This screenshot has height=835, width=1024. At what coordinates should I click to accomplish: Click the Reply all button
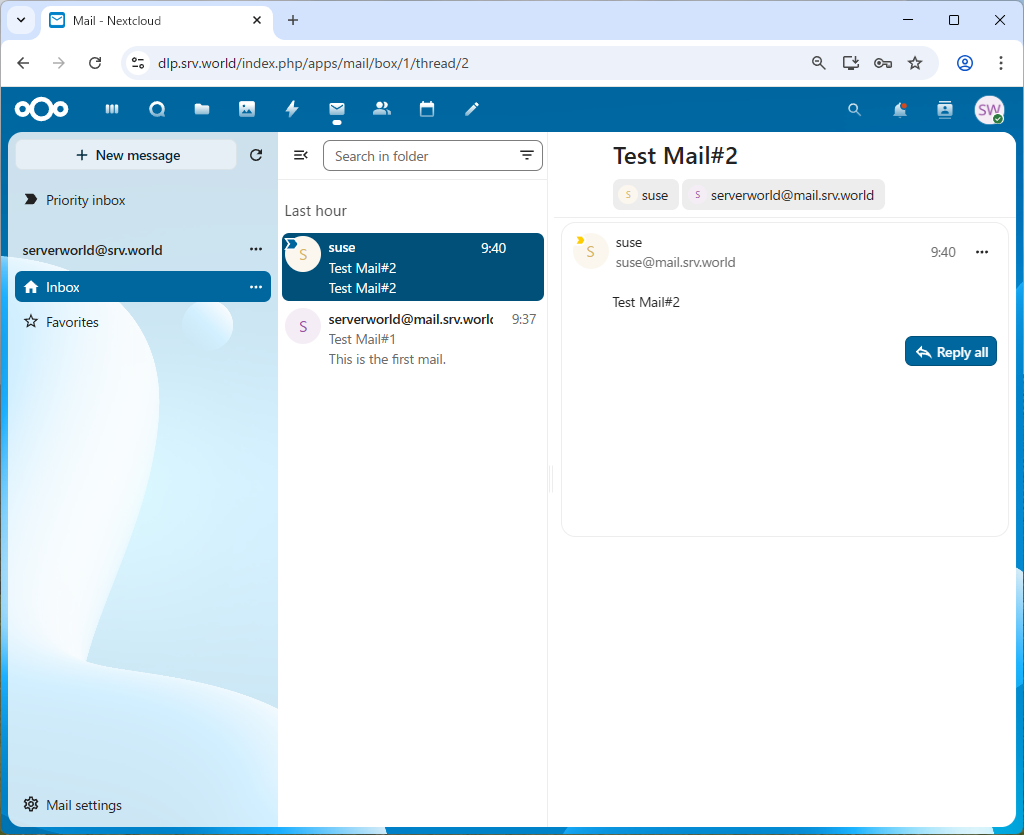click(x=951, y=352)
